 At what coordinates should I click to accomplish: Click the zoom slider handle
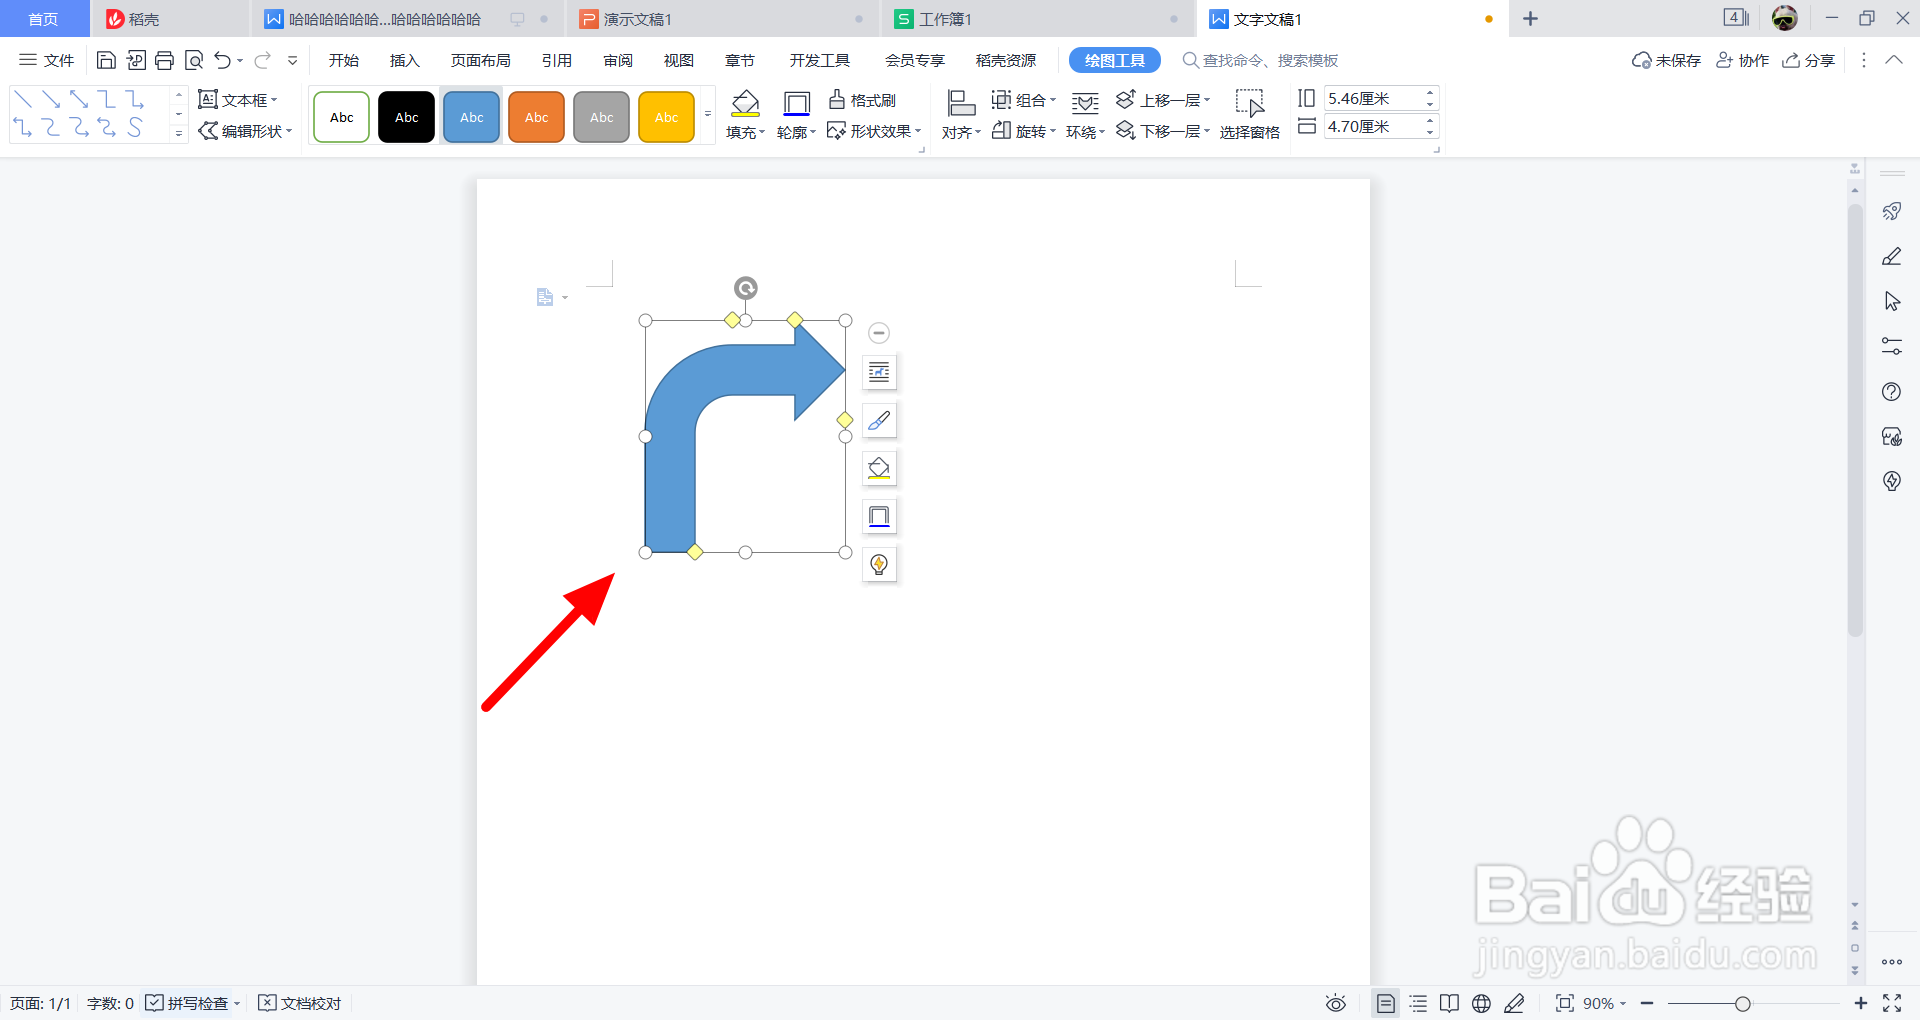click(1743, 1004)
